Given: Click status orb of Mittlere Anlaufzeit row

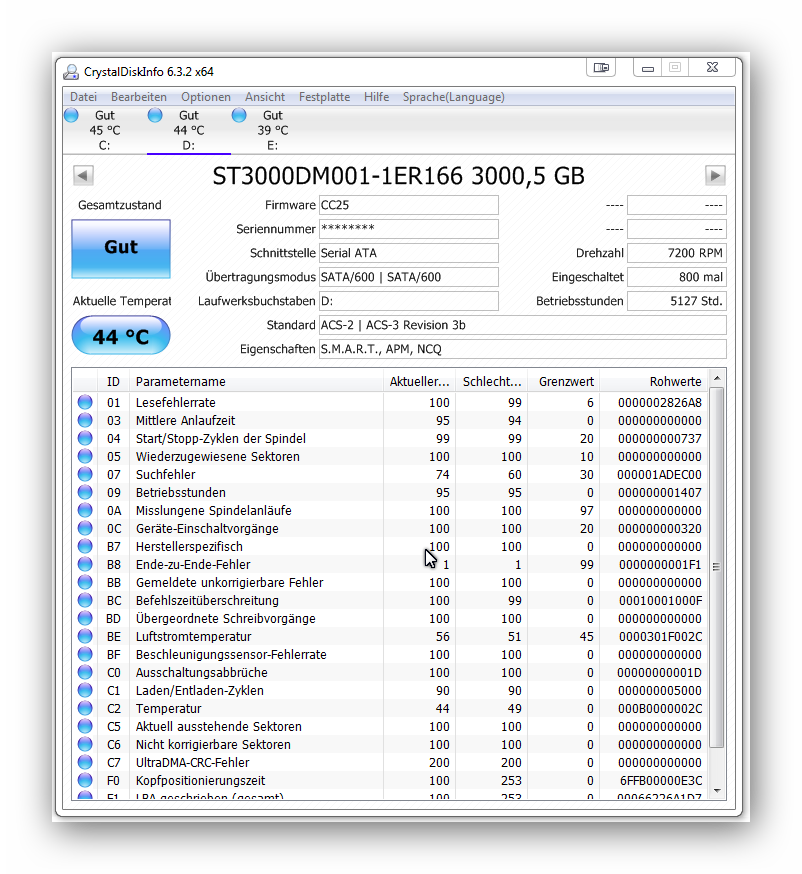Looking at the screenshot, I should [85, 420].
